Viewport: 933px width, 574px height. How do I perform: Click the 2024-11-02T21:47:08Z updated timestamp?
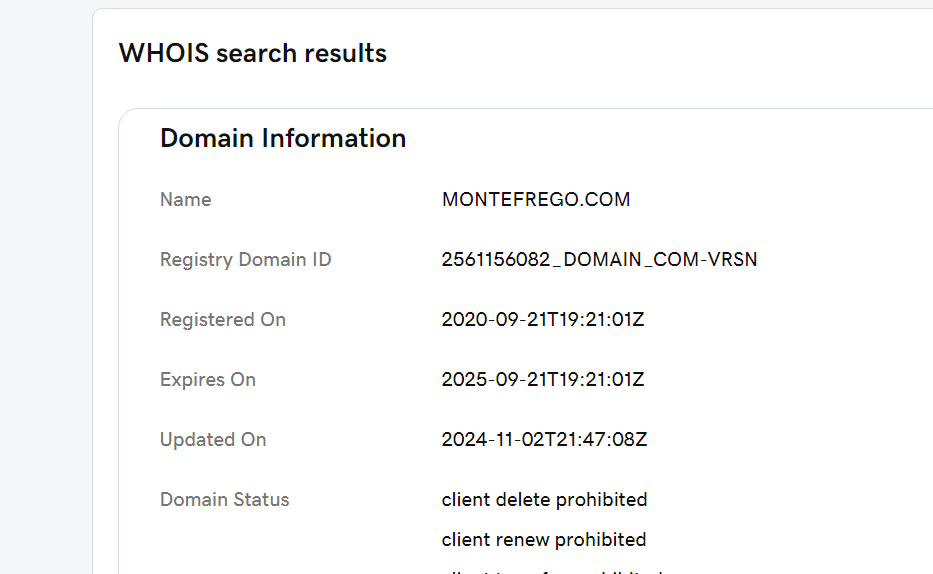(544, 440)
